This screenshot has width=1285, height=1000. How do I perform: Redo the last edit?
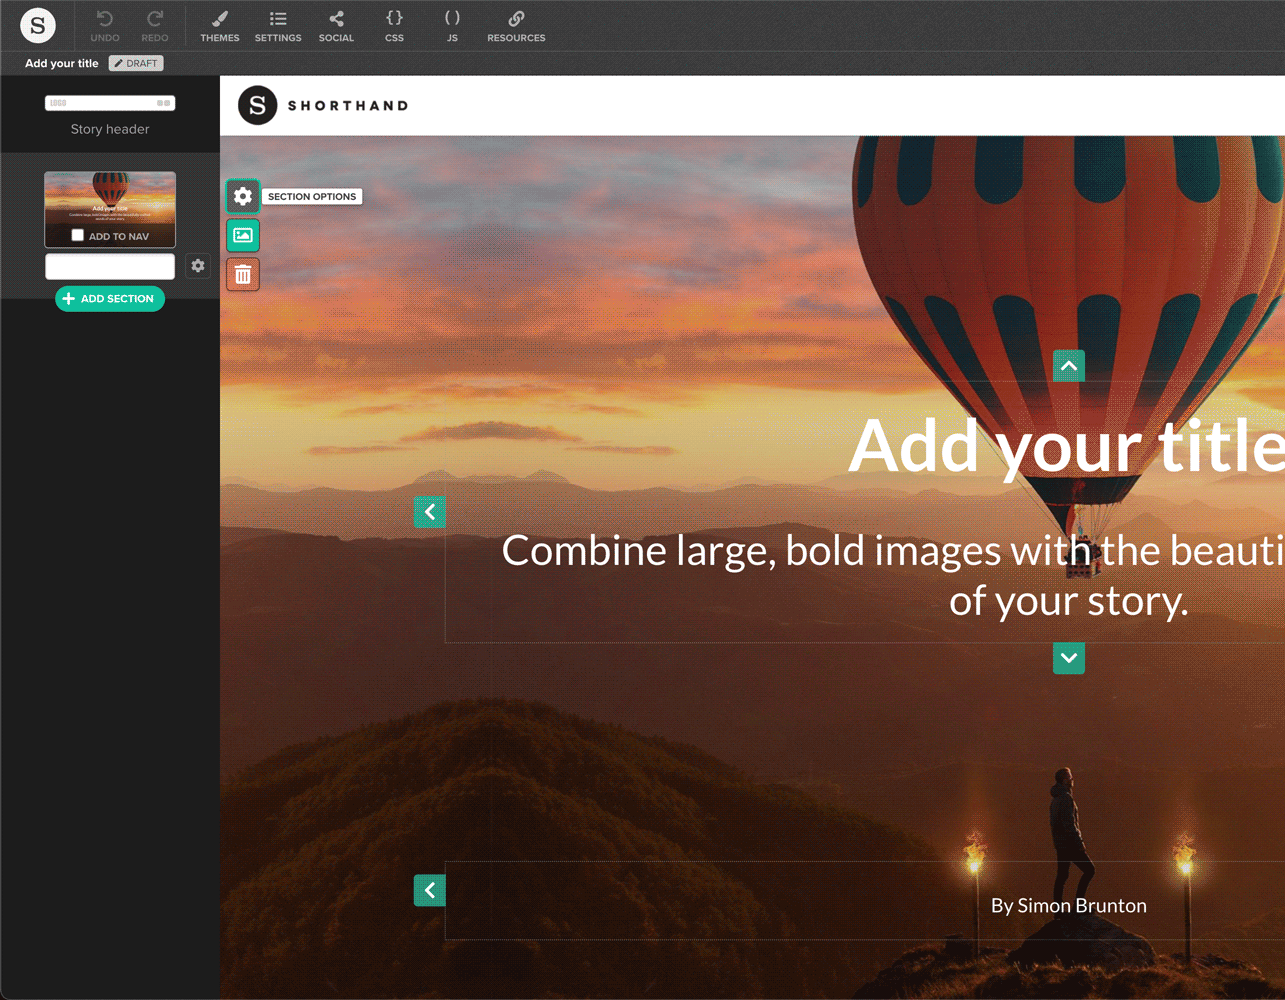click(155, 26)
